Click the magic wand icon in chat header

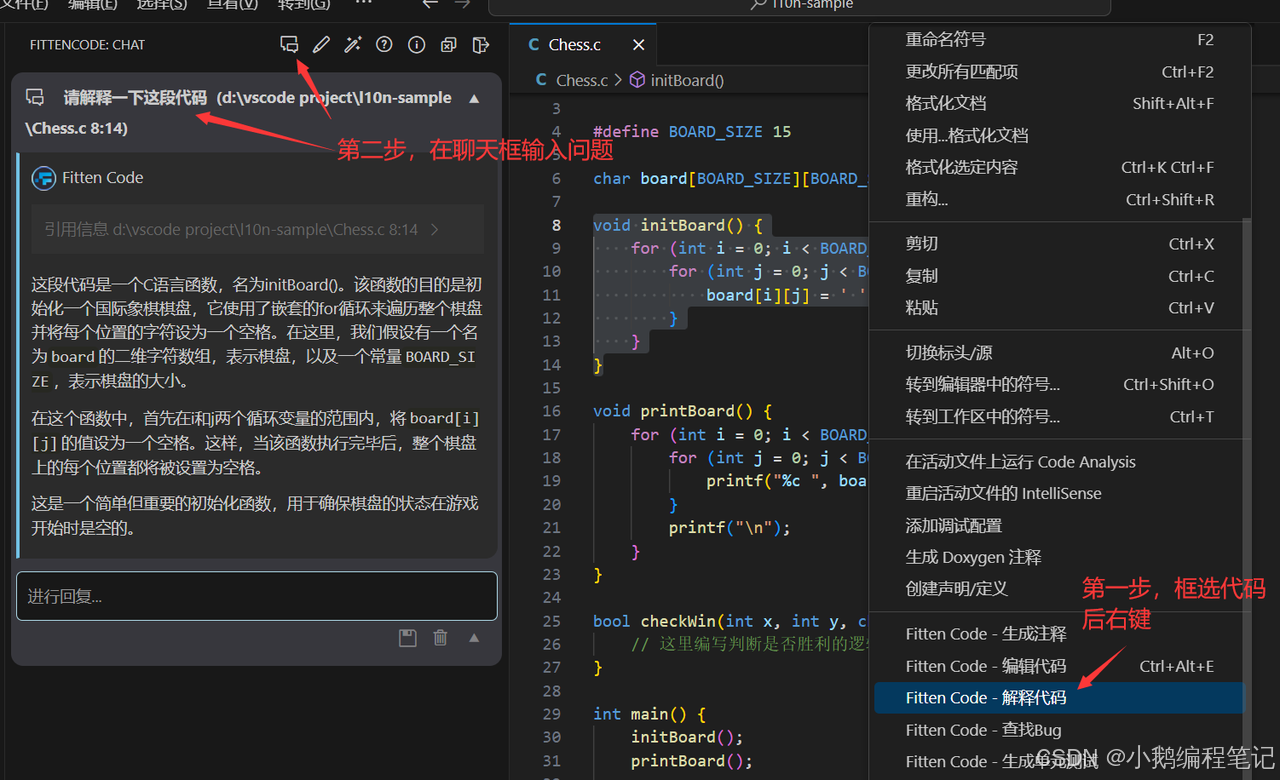click(x=352, y=45)
